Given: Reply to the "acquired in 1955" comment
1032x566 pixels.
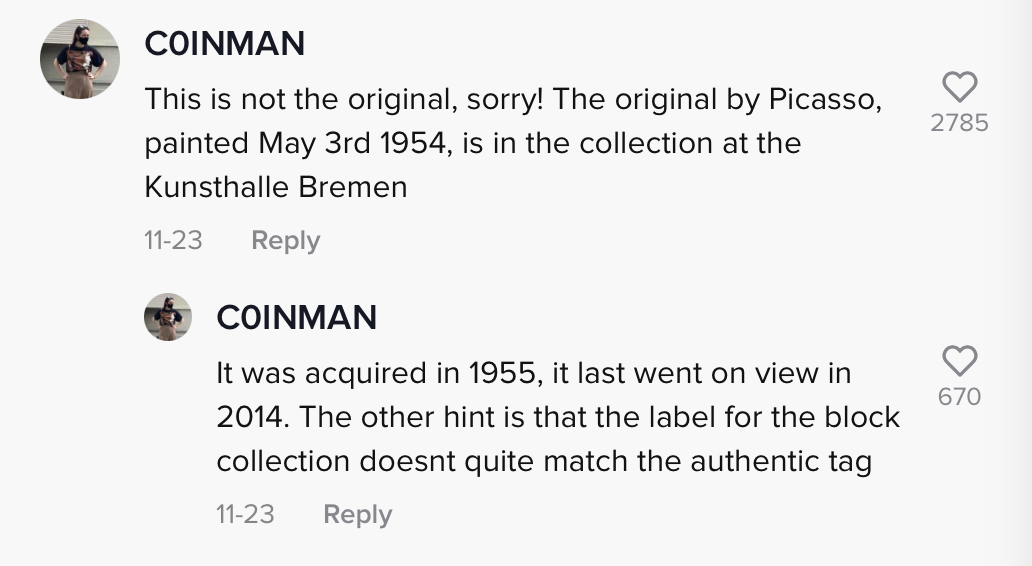Looking at the screenshot, I should click(357, 514).
